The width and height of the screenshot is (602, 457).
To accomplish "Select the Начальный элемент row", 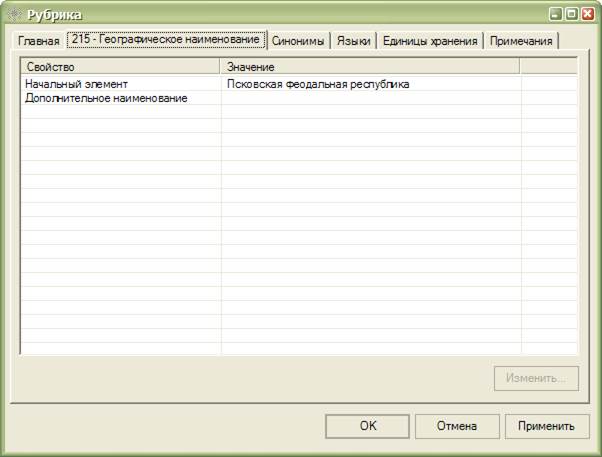I will click(x=120, y=84).
